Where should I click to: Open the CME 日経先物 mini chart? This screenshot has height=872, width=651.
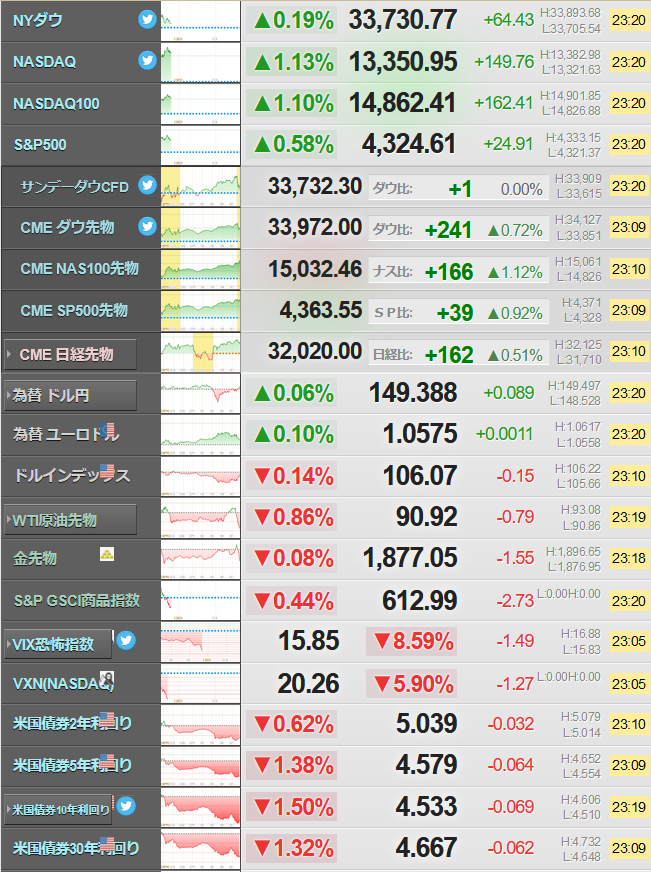201,352
